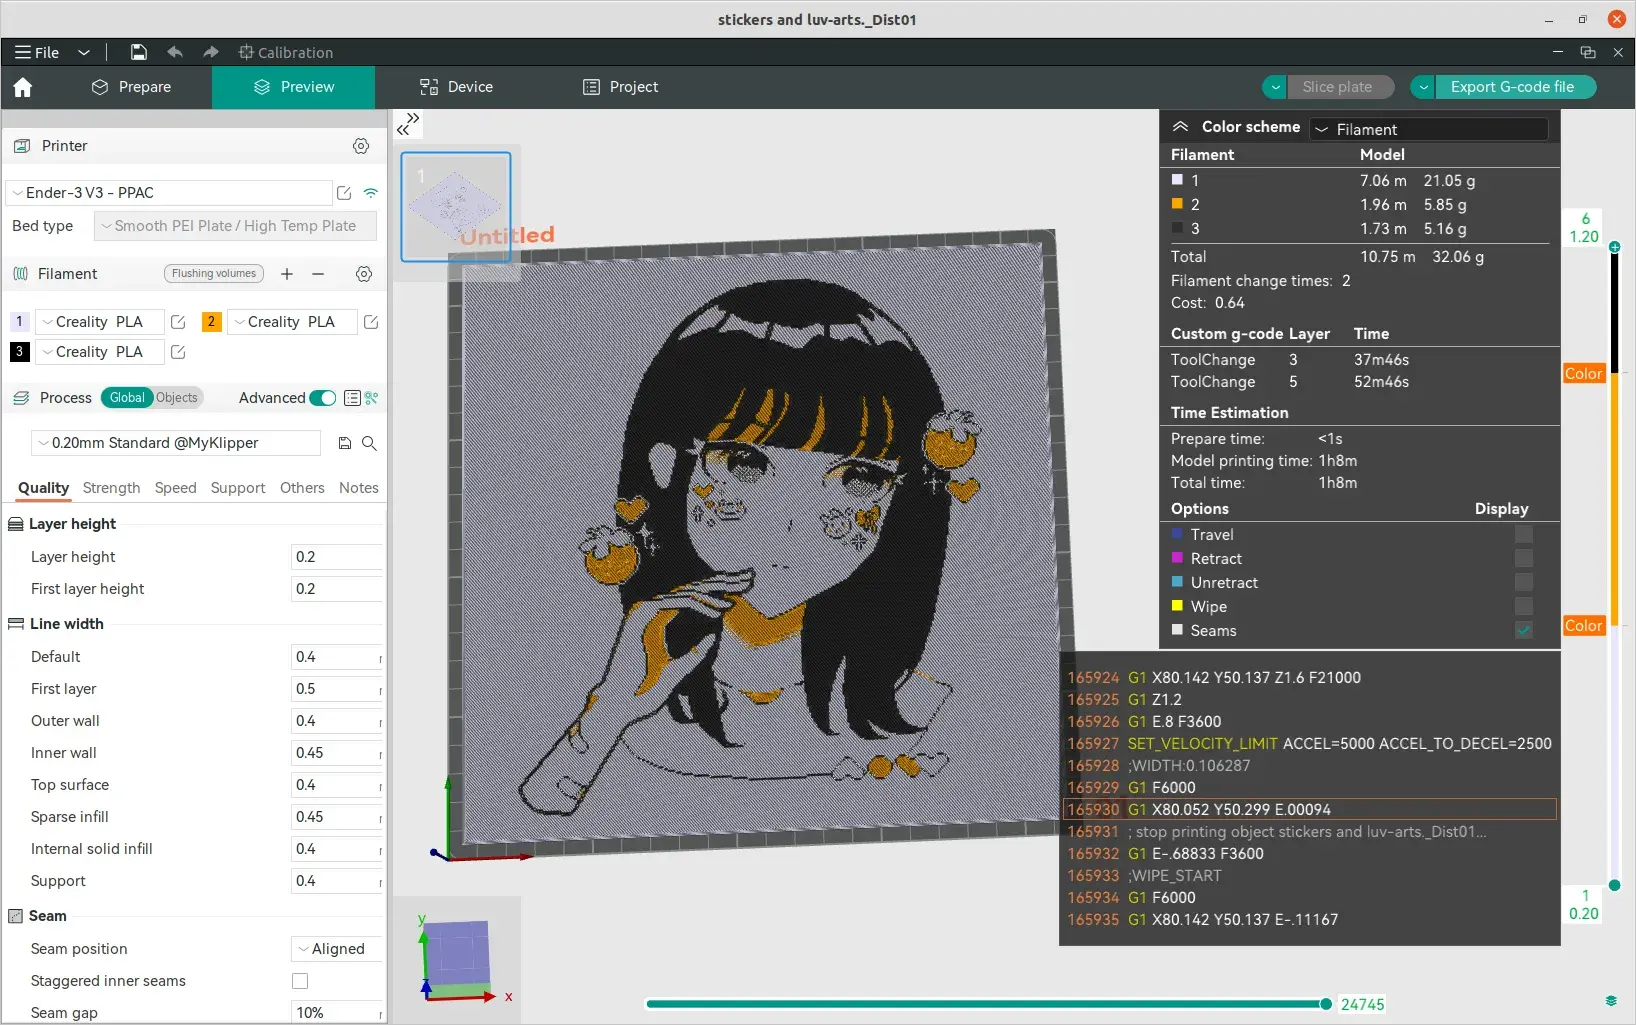Switch to the Preview tab

294,87
